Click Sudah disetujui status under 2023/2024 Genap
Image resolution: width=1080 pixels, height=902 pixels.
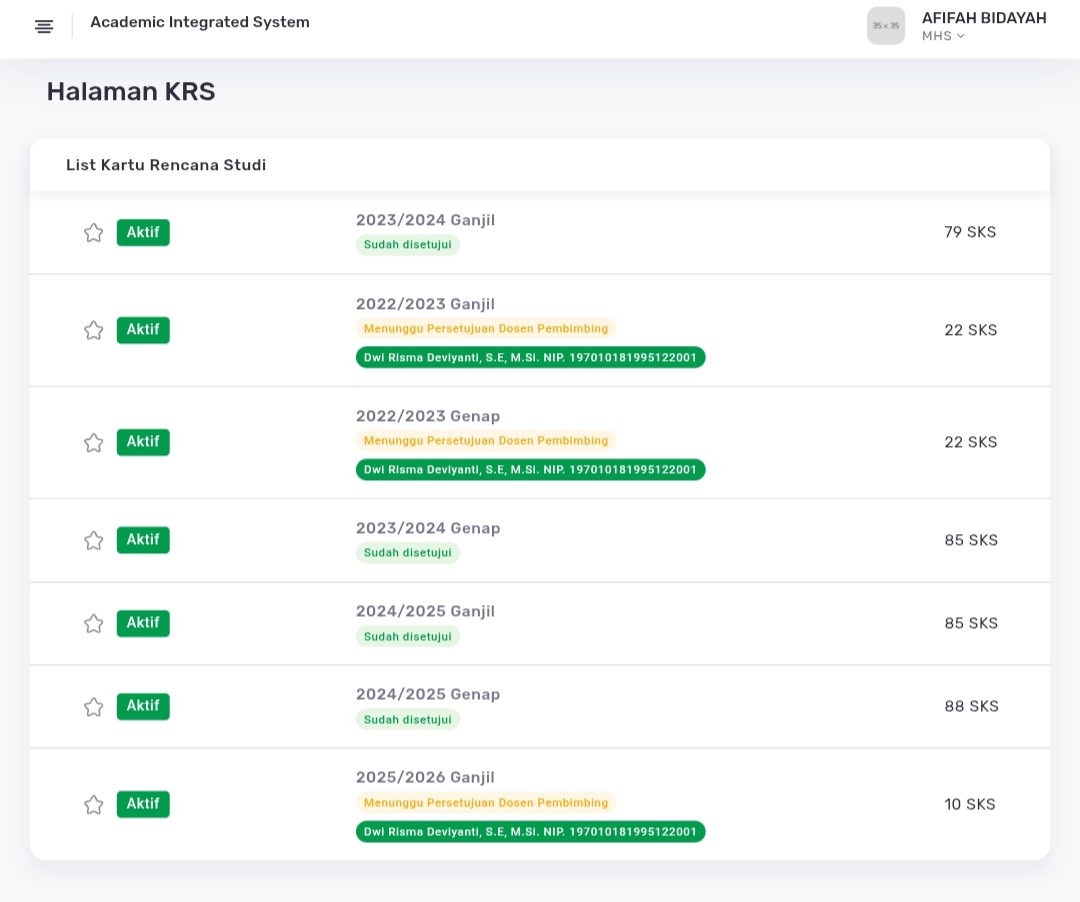click(x=407, y=553)
